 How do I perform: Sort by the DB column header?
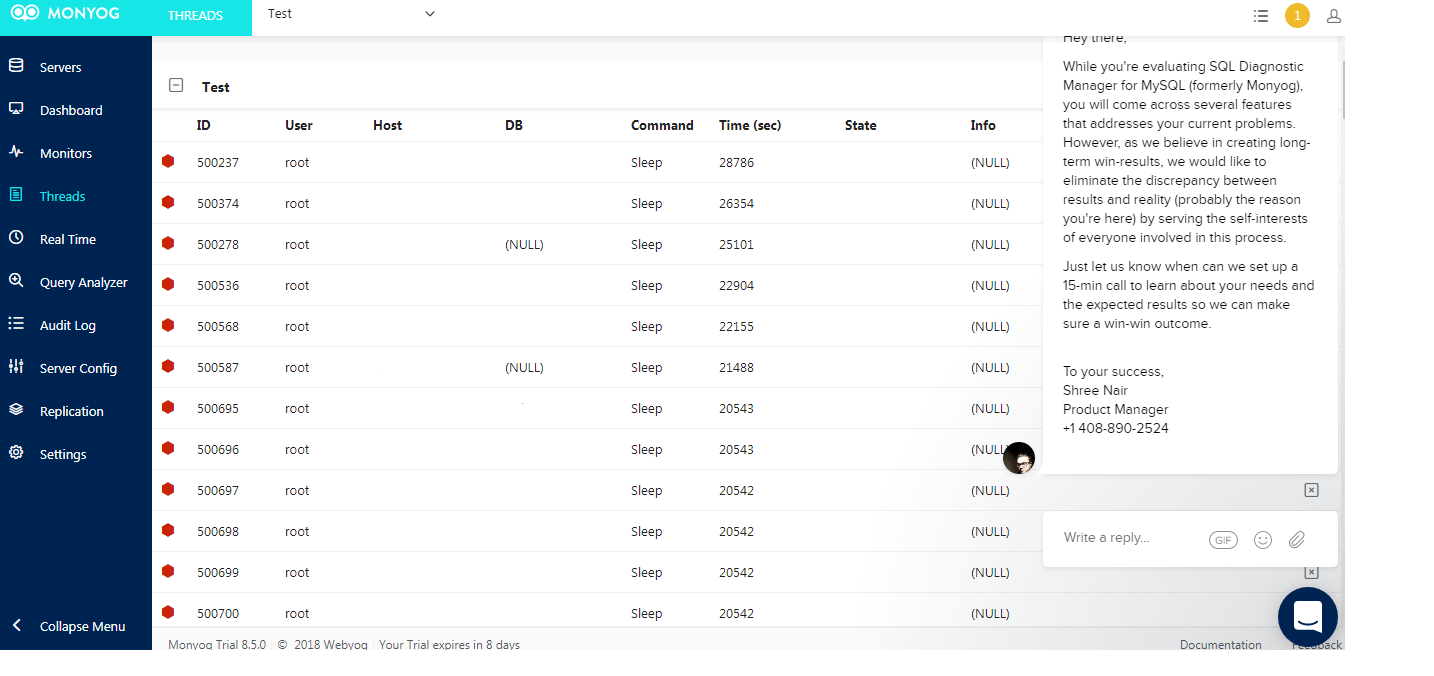[514, 125]
